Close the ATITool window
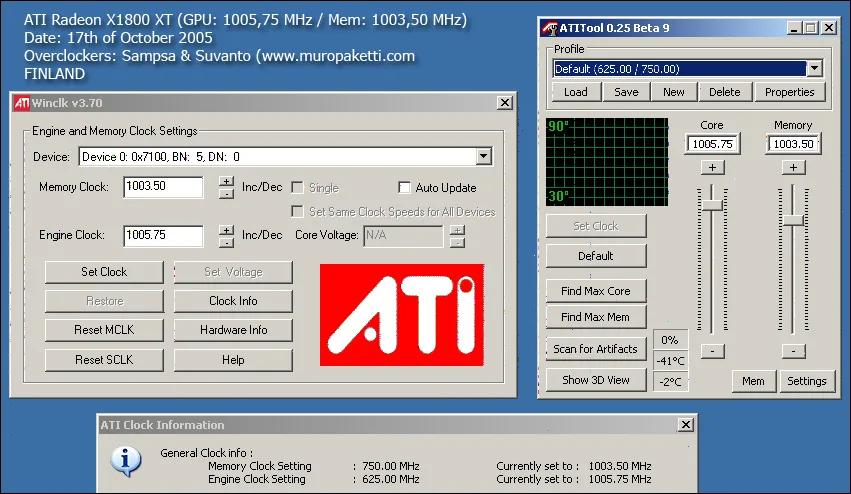Screen dimensions: 851x494 (x=829, y=28)
